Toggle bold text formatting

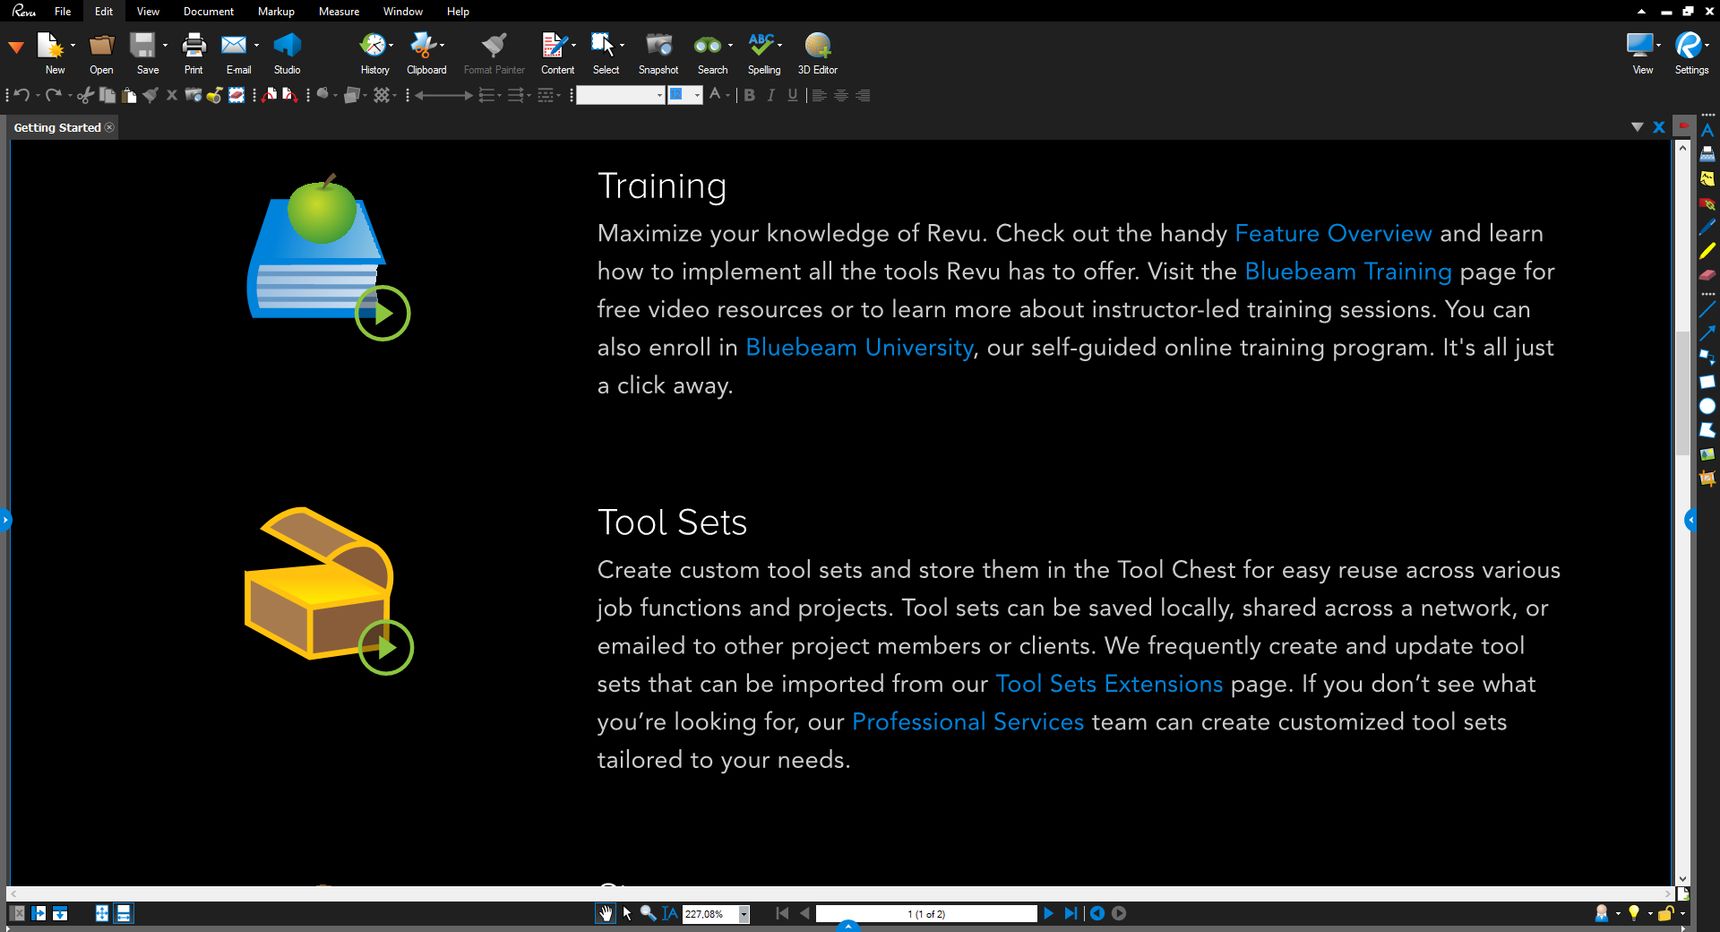[749, 96]
